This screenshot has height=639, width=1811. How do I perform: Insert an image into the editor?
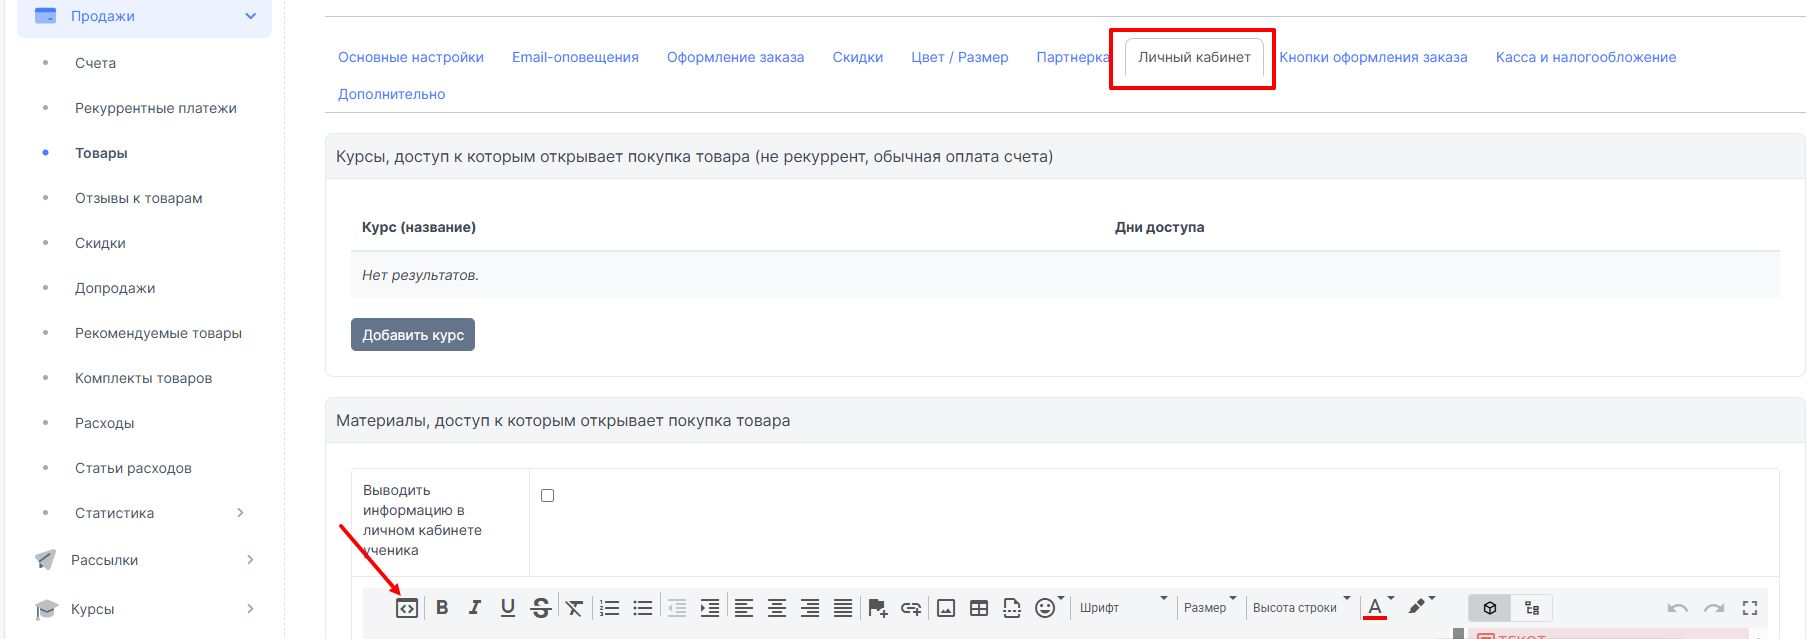point(946,607)
